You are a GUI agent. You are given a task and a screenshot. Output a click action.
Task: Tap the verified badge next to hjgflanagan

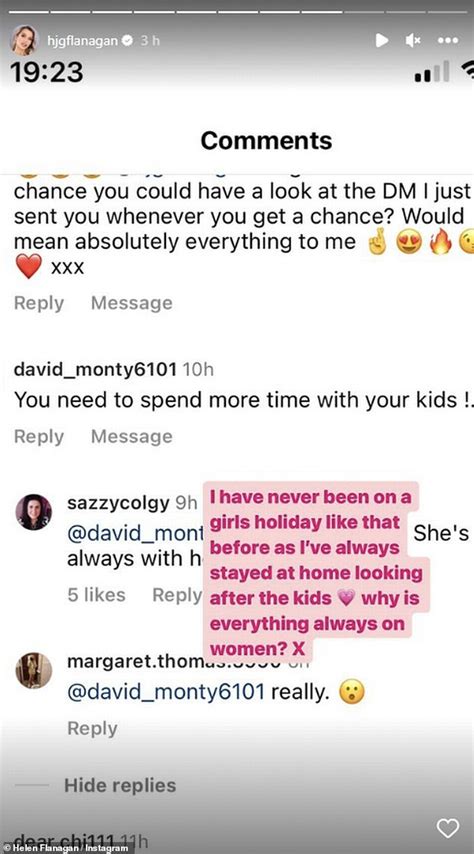point(128,41)
